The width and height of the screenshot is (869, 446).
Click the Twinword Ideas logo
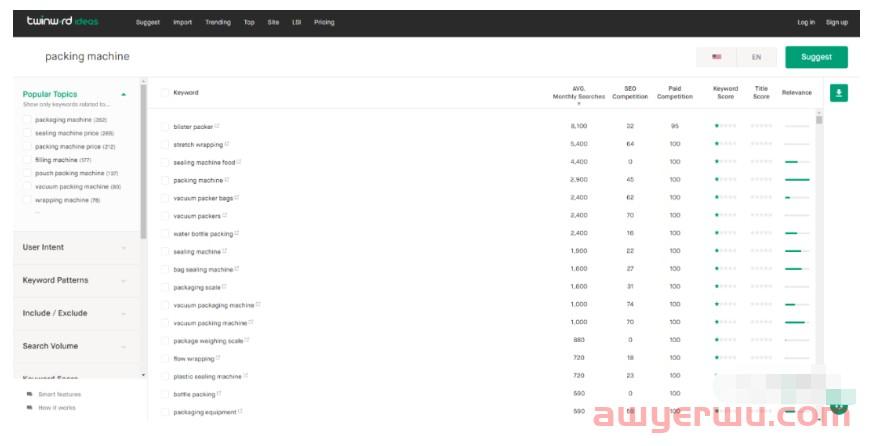coord(62,21)
